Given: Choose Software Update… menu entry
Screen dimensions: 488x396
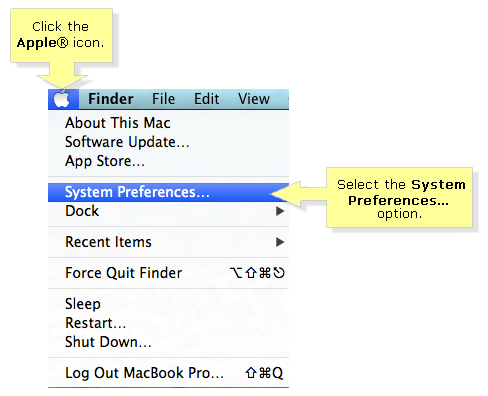Looking at the screenshot, I should click(127, 142).
